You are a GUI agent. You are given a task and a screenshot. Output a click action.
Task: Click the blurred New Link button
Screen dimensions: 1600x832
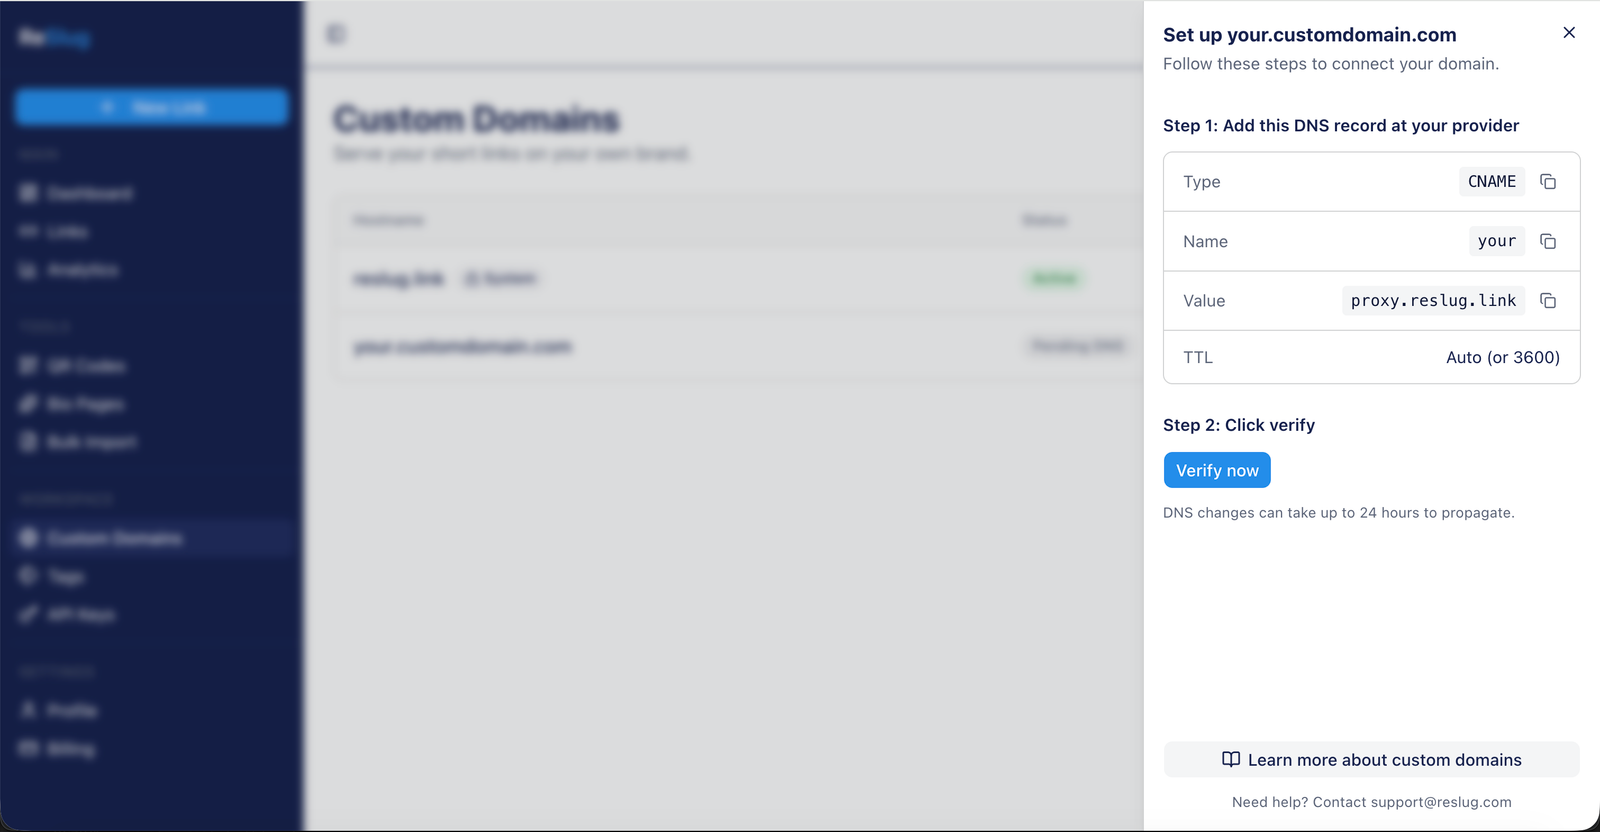click(x=152, y=107)
